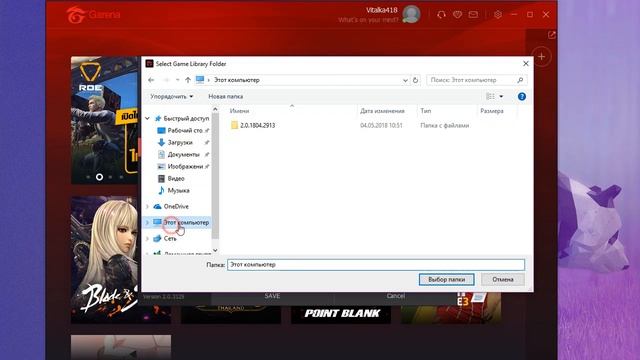Open Быстрый доступ in navigation tree

tap(186, 118)
